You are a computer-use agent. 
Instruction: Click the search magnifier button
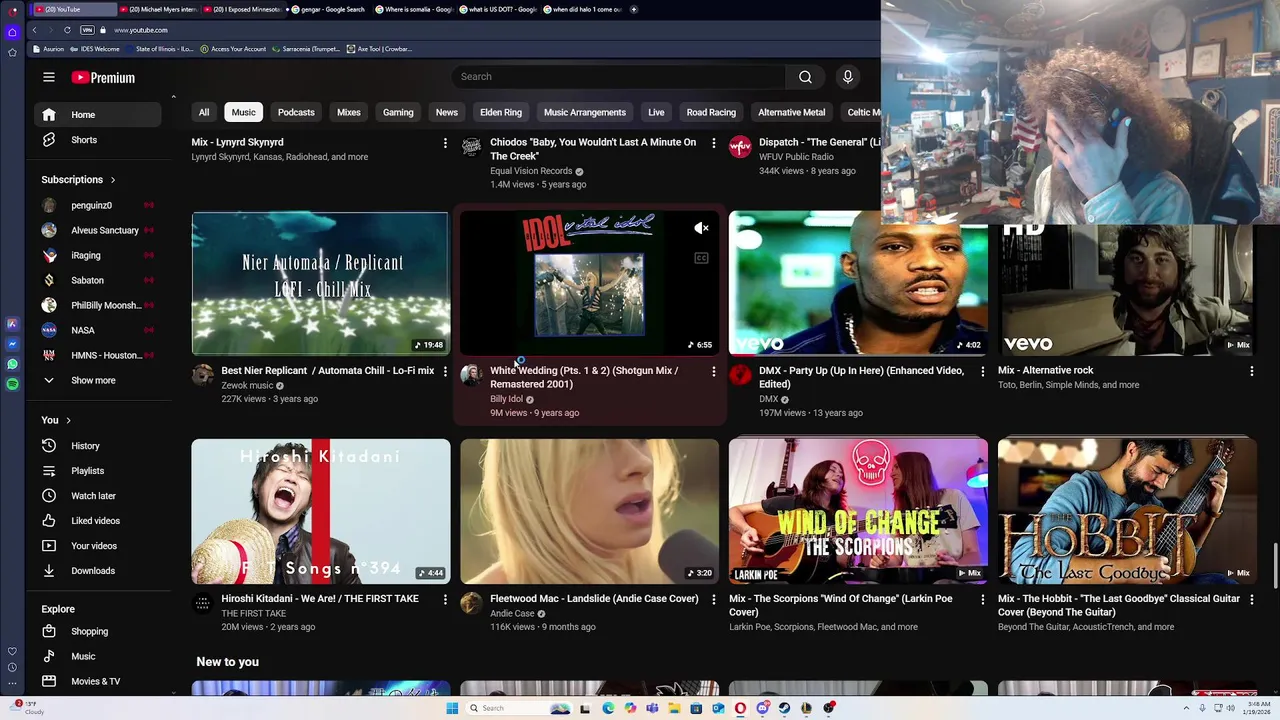coord(805,77)
